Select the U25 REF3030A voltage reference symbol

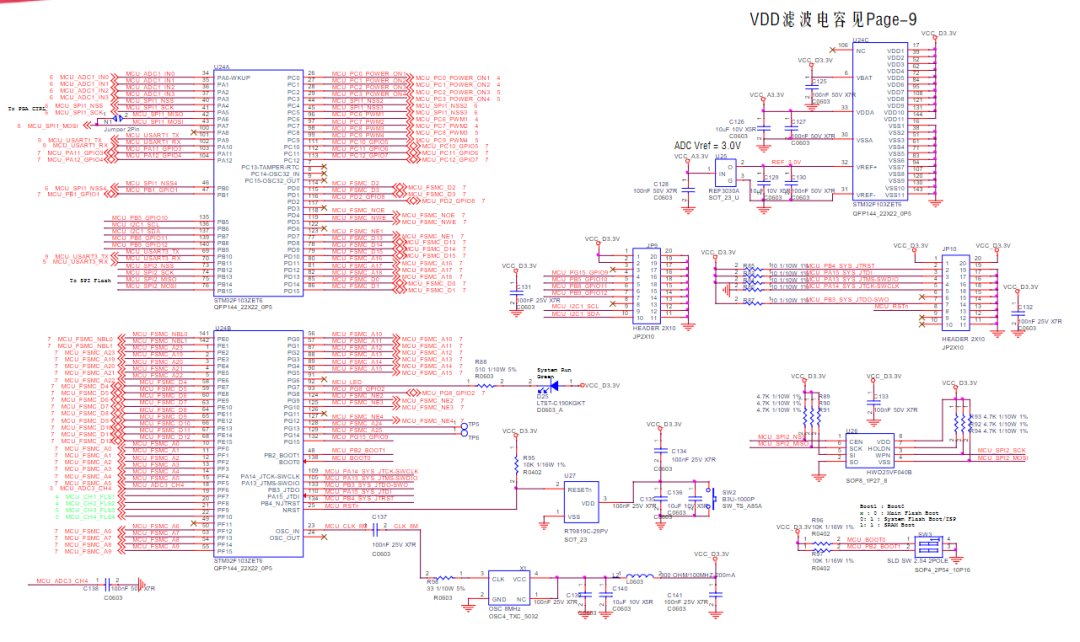[x=725, y=172]
